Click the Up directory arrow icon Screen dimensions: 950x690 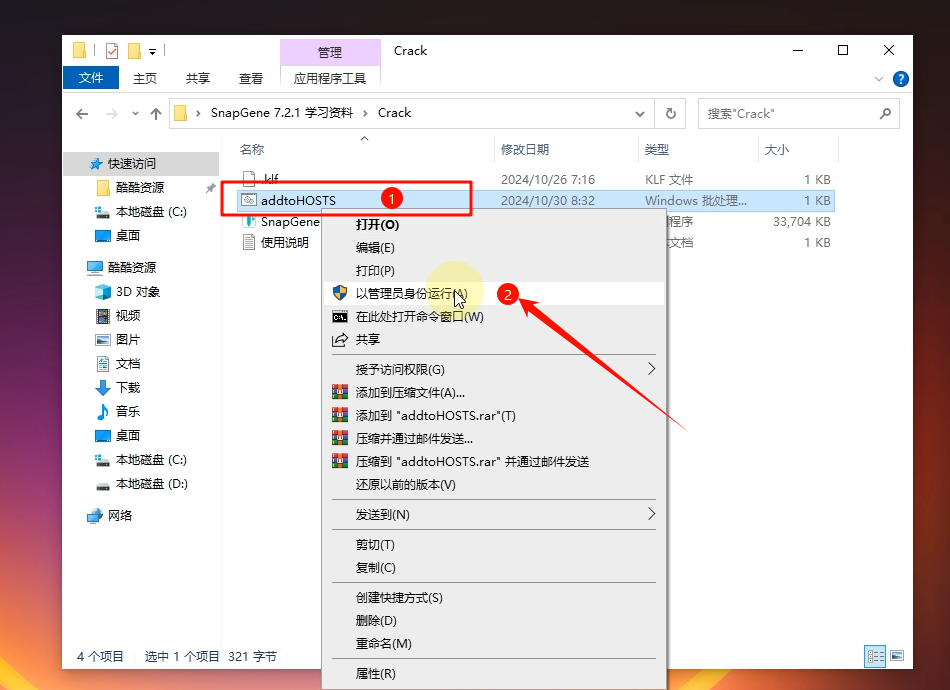tap(155, 113)
